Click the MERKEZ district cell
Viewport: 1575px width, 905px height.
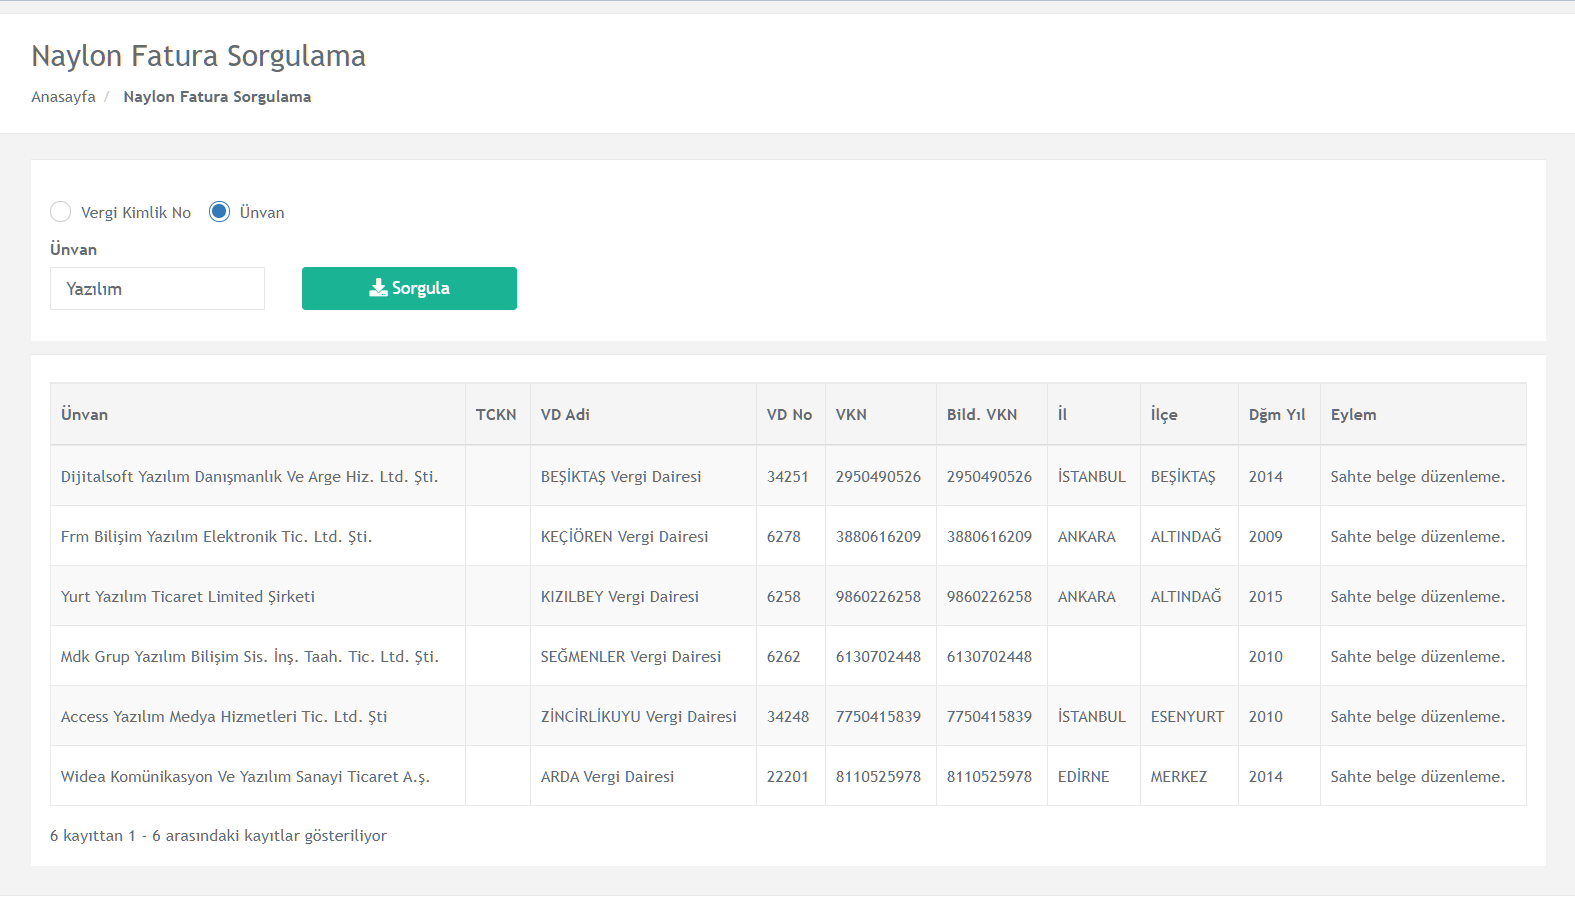[1189, 776]
